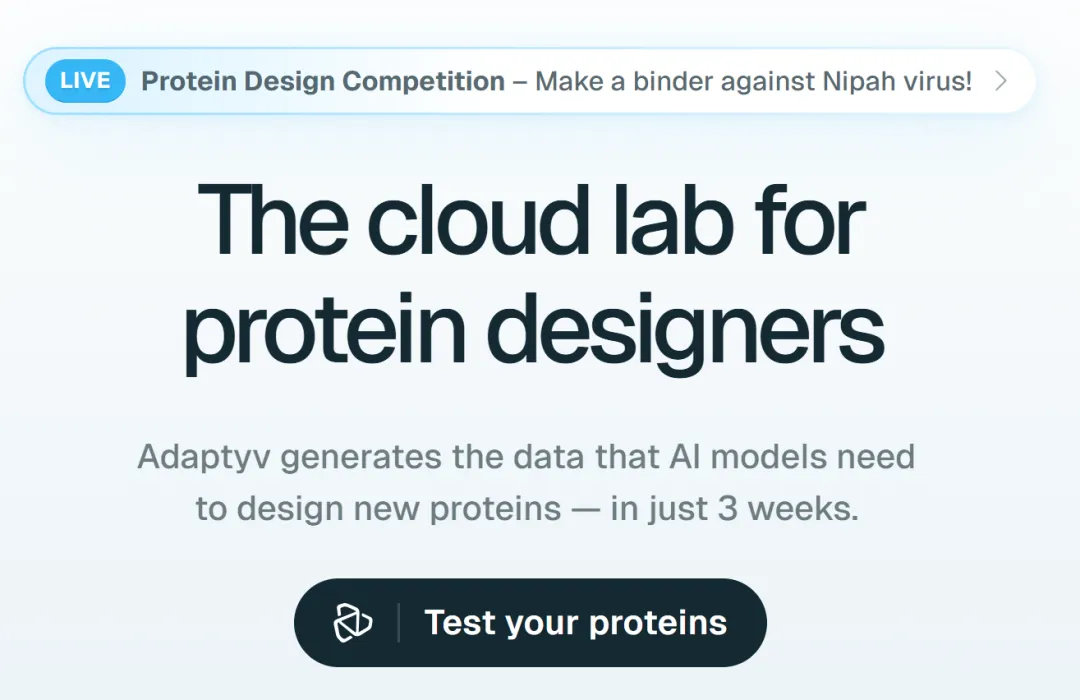The height and width of the screenshot is (700, 1080).
Task: Select the vertical divider inside the dark button
Action: click(399, 623)
